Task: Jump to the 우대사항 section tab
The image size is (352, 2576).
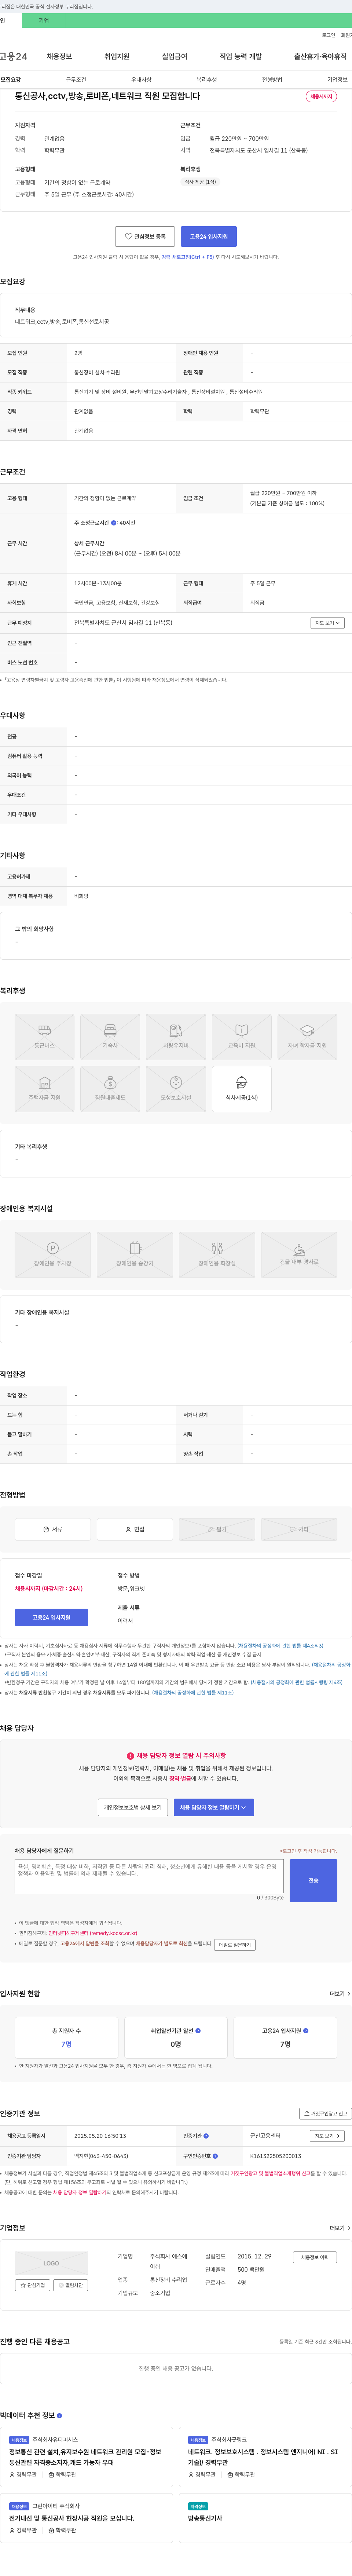Action: click(x=141, y=80)
